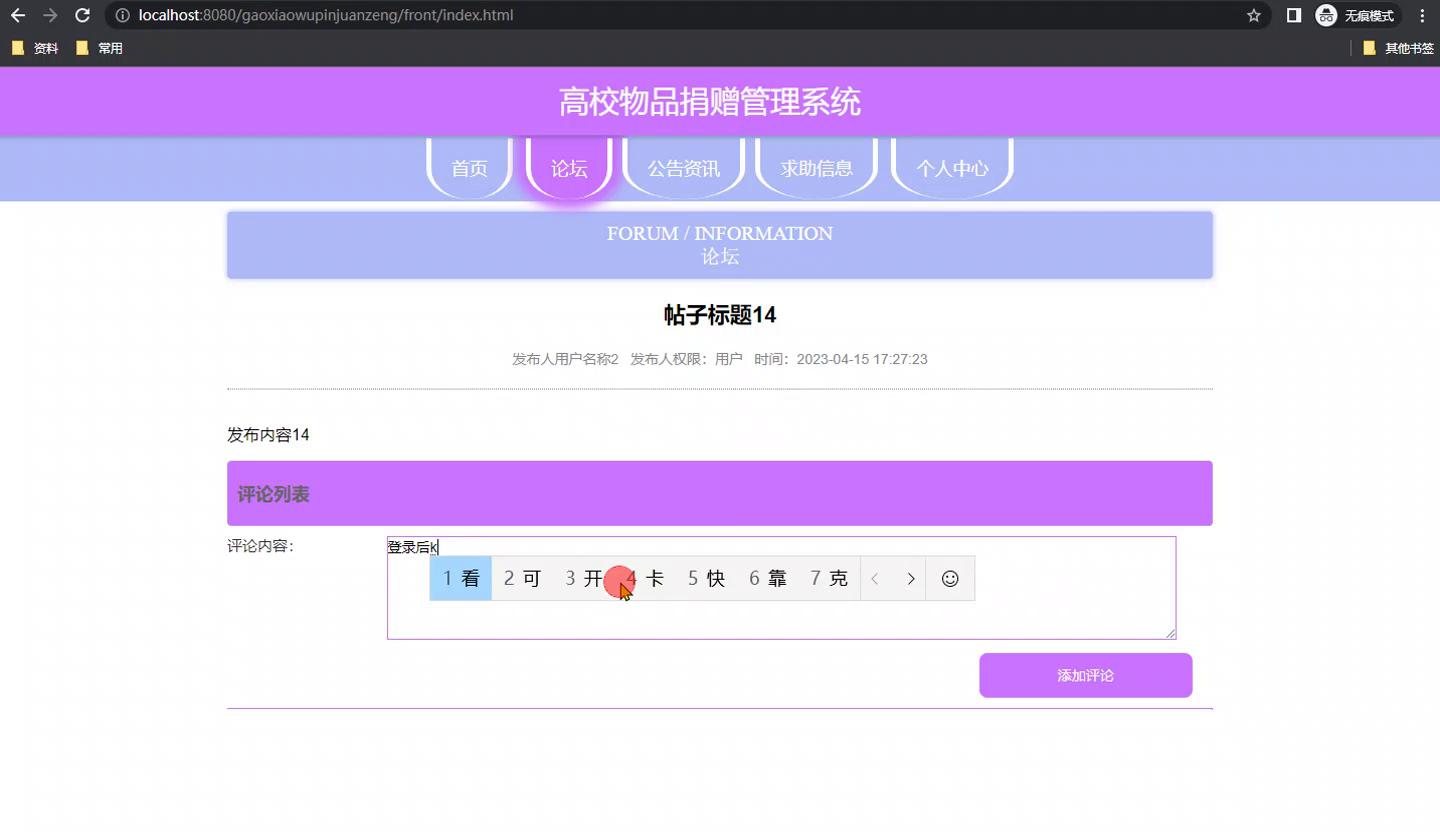
Task: Open the Chrome three-dot menu
Action: tap(1422, 16)
